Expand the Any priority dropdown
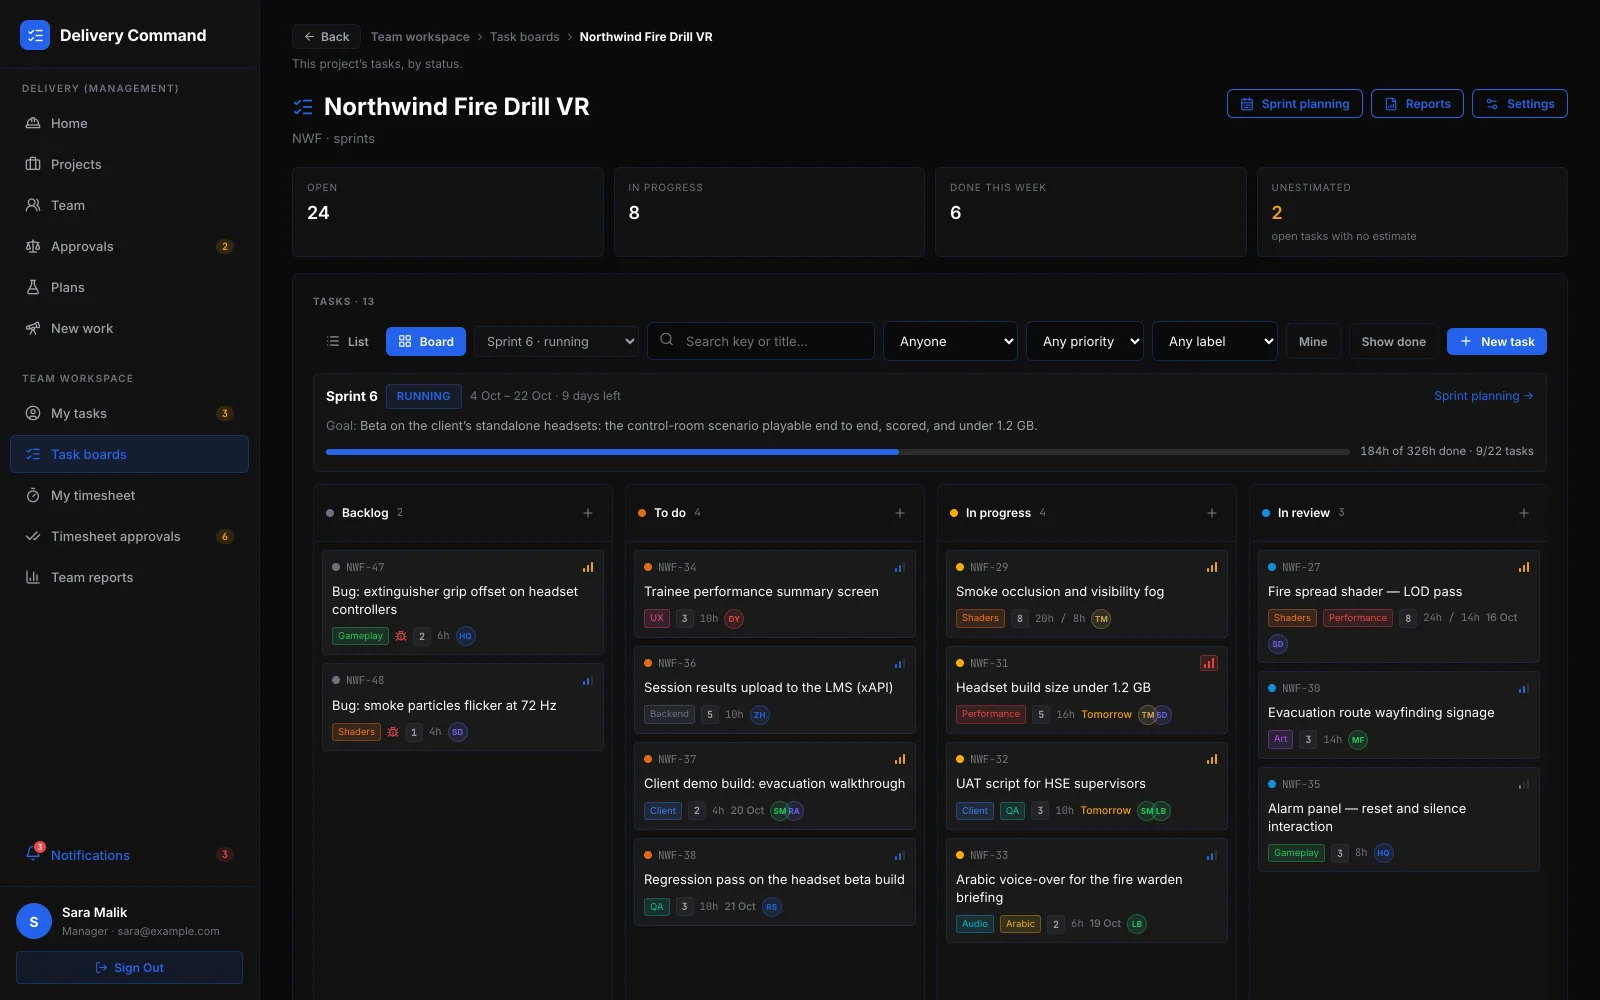The image size is (1600, 1000). tap(1085, 341)
